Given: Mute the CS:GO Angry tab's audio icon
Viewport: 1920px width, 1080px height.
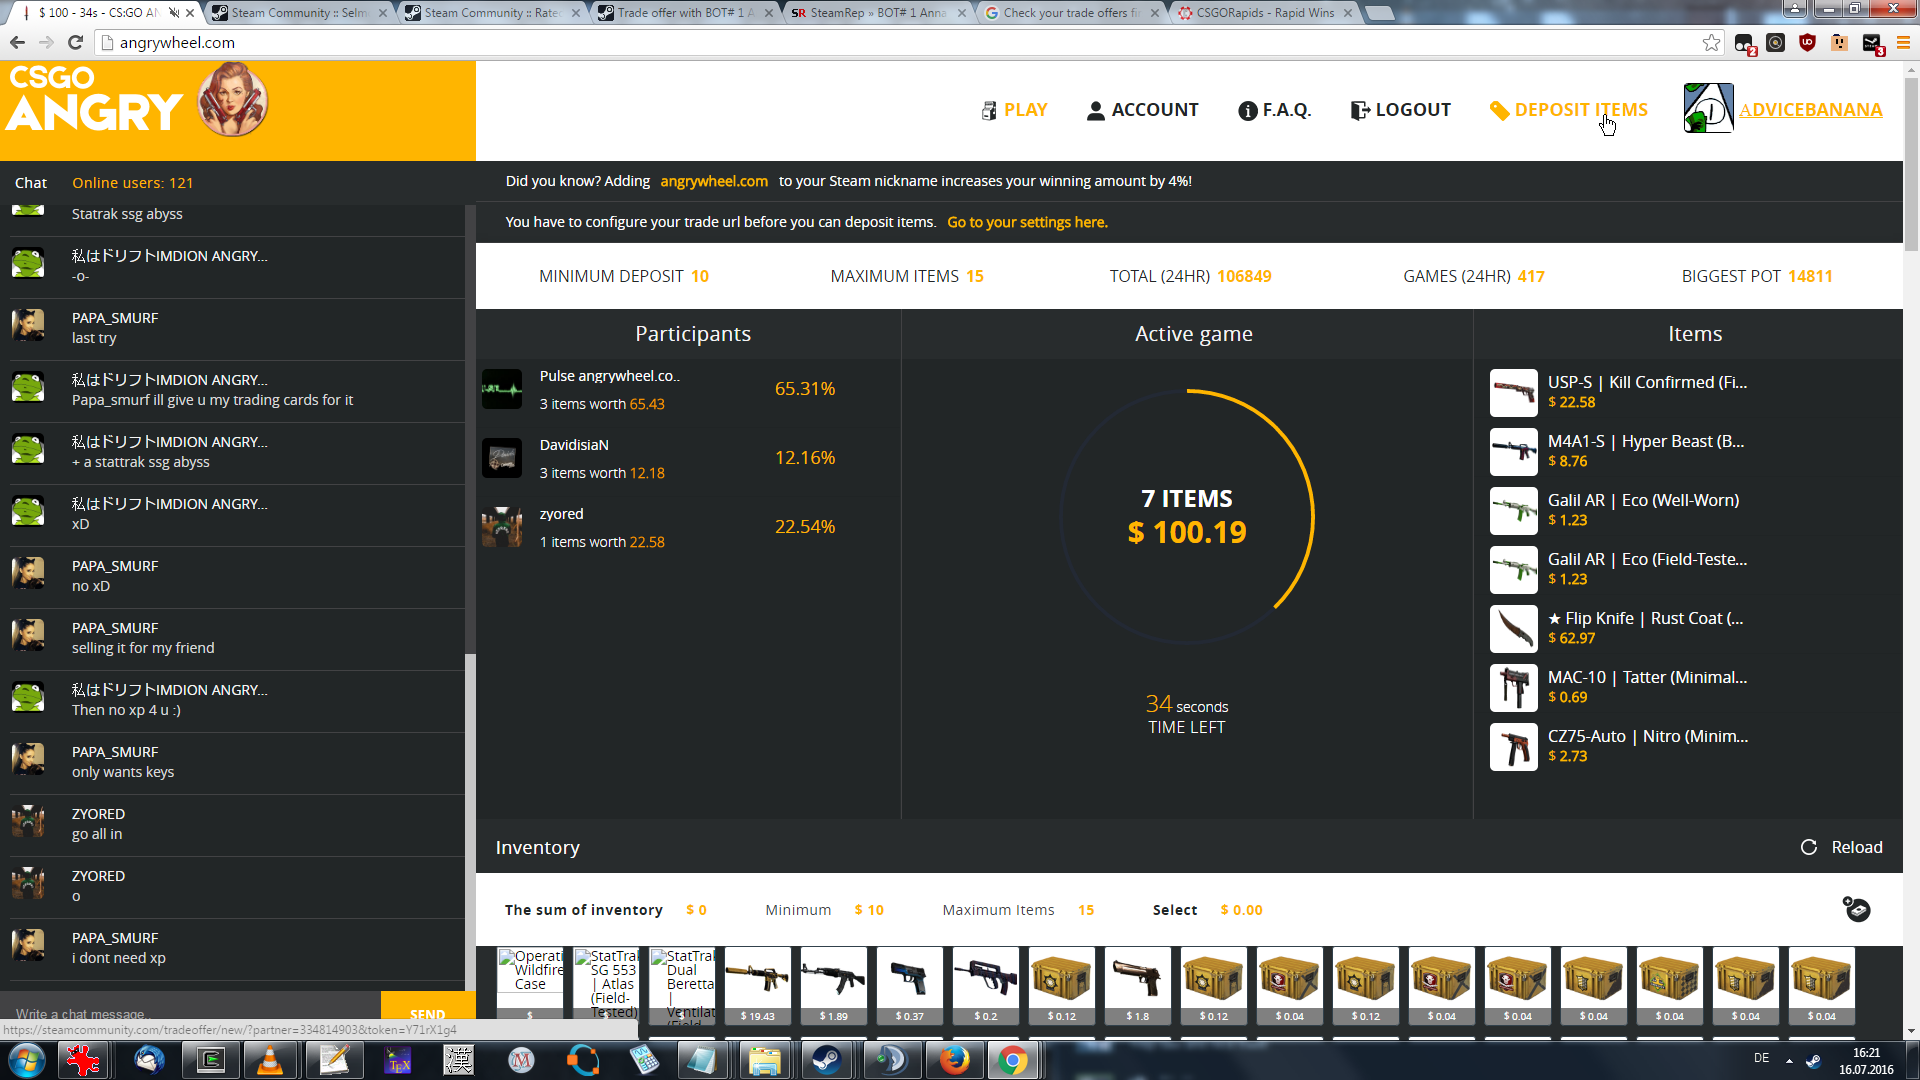Looking at the screenshot, I should pyautogui.click(x=174, y=13).
